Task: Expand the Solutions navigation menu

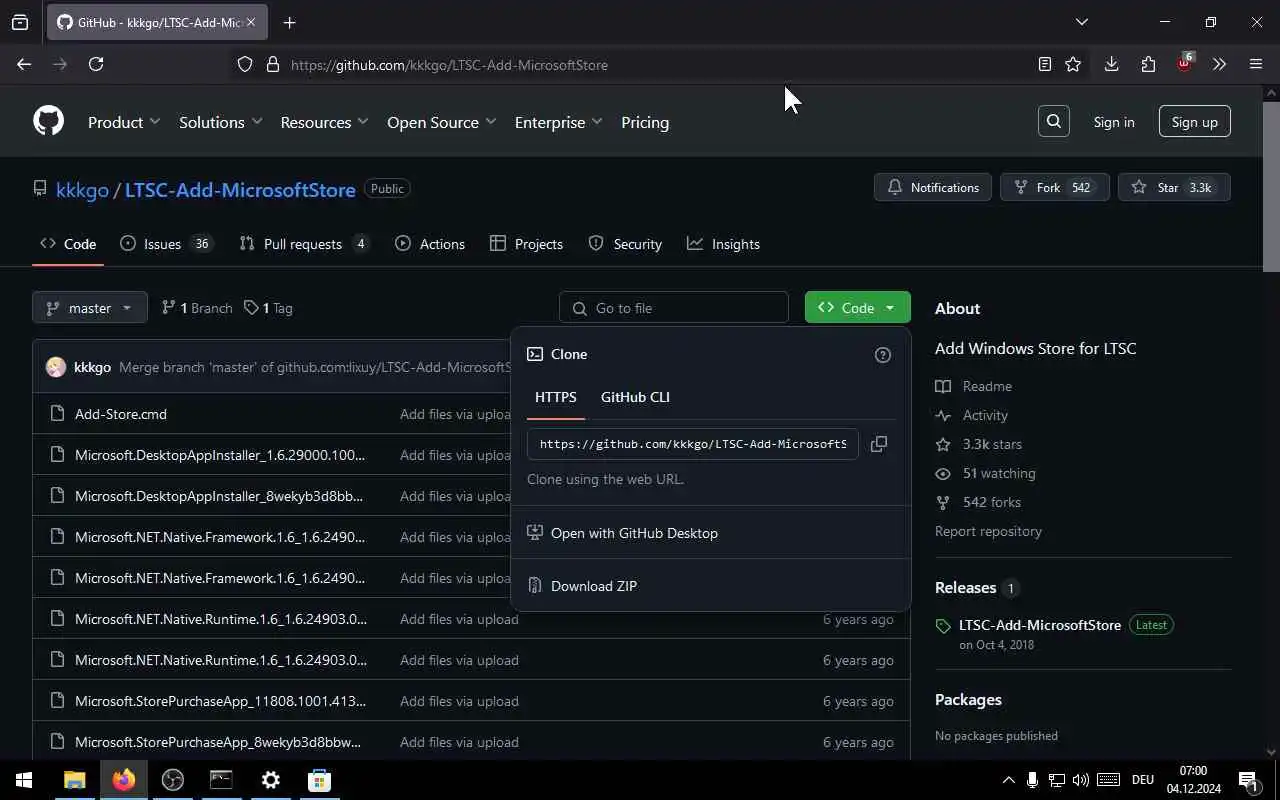Action: 220,122
